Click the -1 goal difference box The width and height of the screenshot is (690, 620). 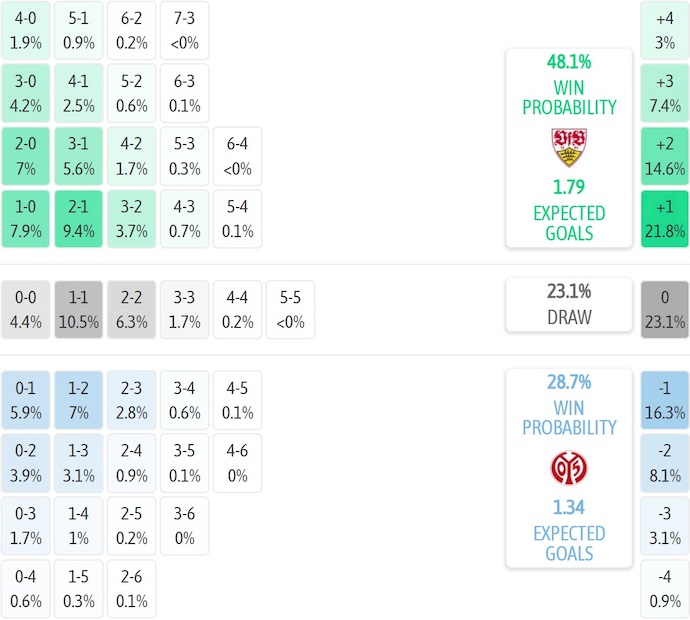point(665,400)
